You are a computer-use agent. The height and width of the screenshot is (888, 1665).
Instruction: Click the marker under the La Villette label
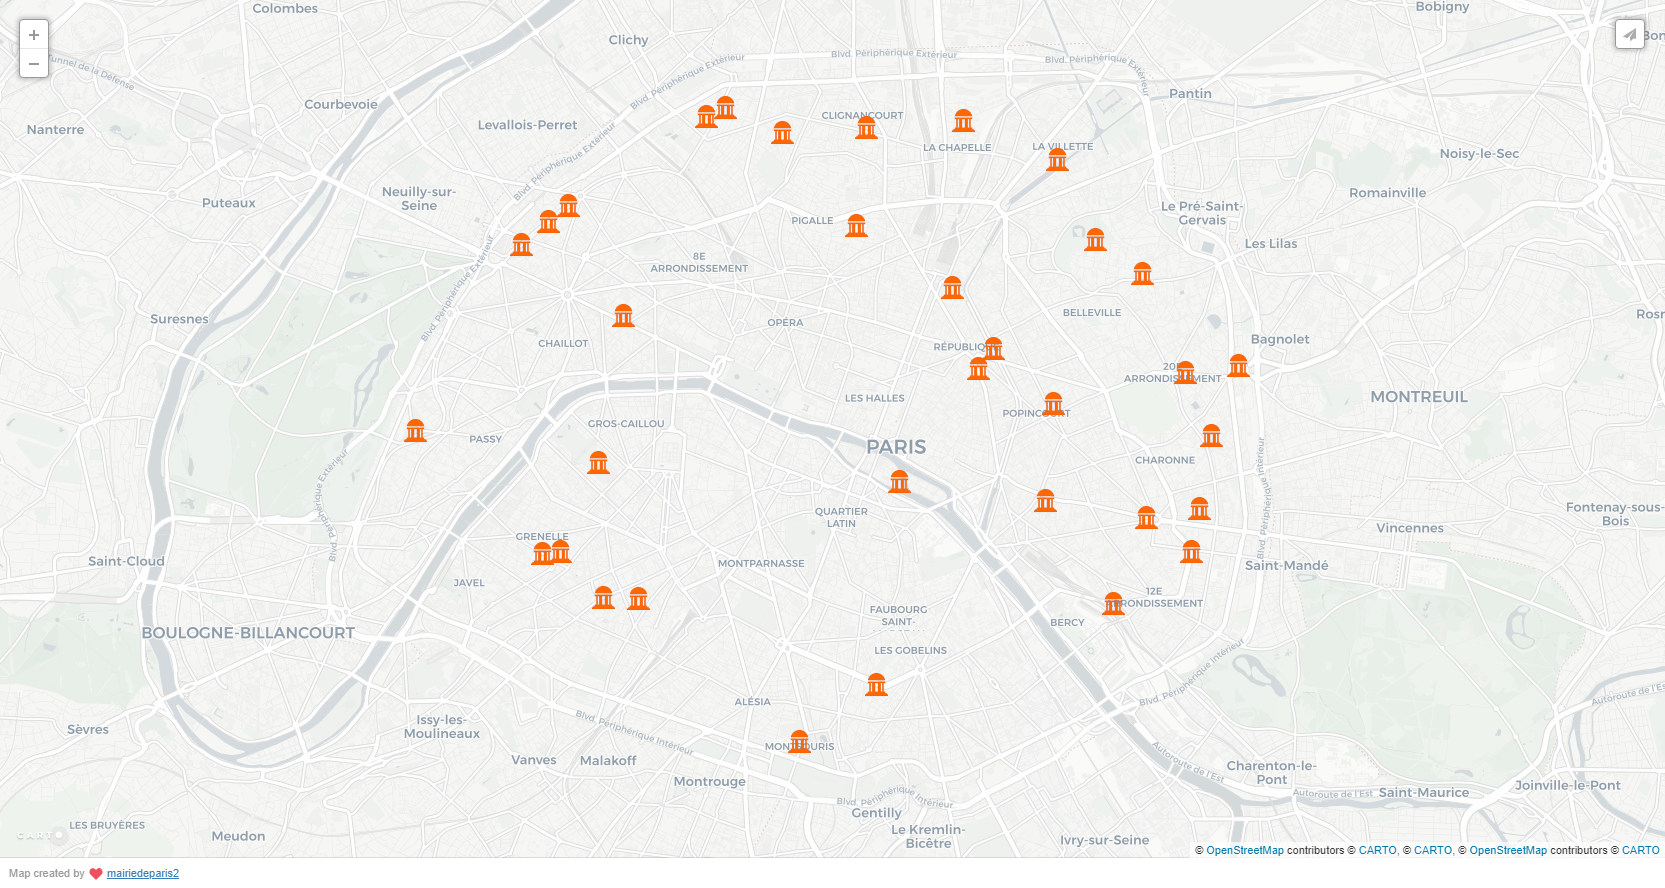(1058, 159)
